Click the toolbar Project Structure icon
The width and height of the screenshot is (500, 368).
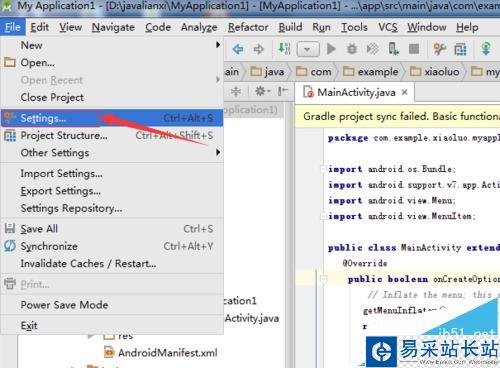[460, 50]
